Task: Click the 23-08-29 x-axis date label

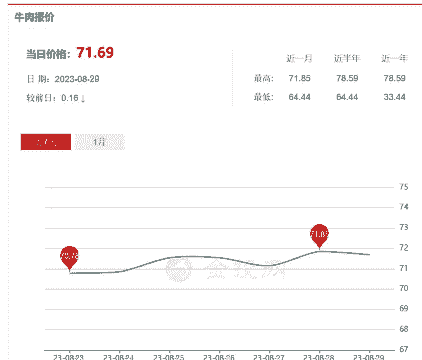Action: tap(369, 357)
